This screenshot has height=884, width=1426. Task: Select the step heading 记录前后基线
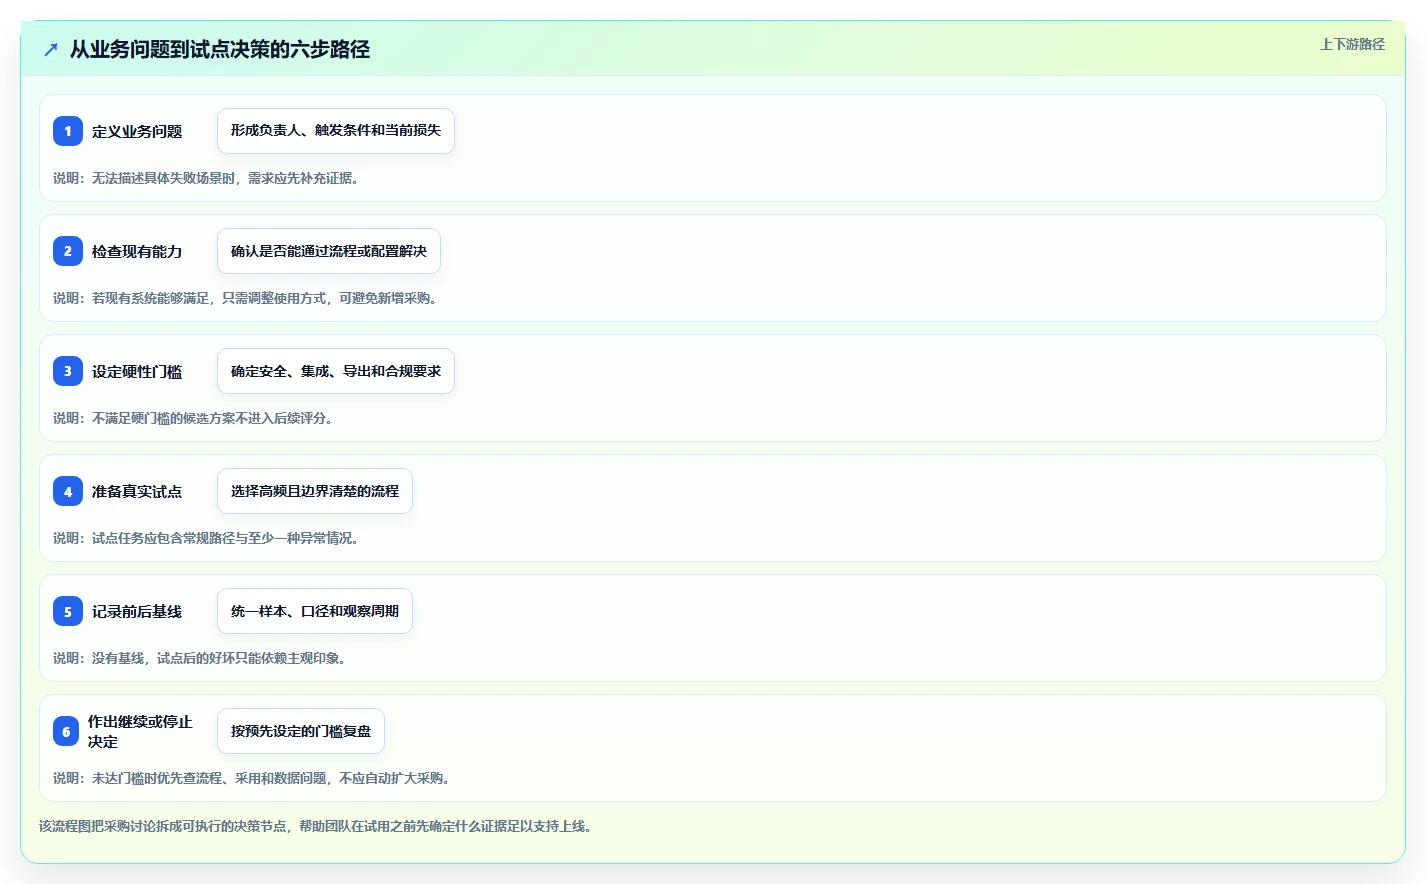(x=137, y=611)
